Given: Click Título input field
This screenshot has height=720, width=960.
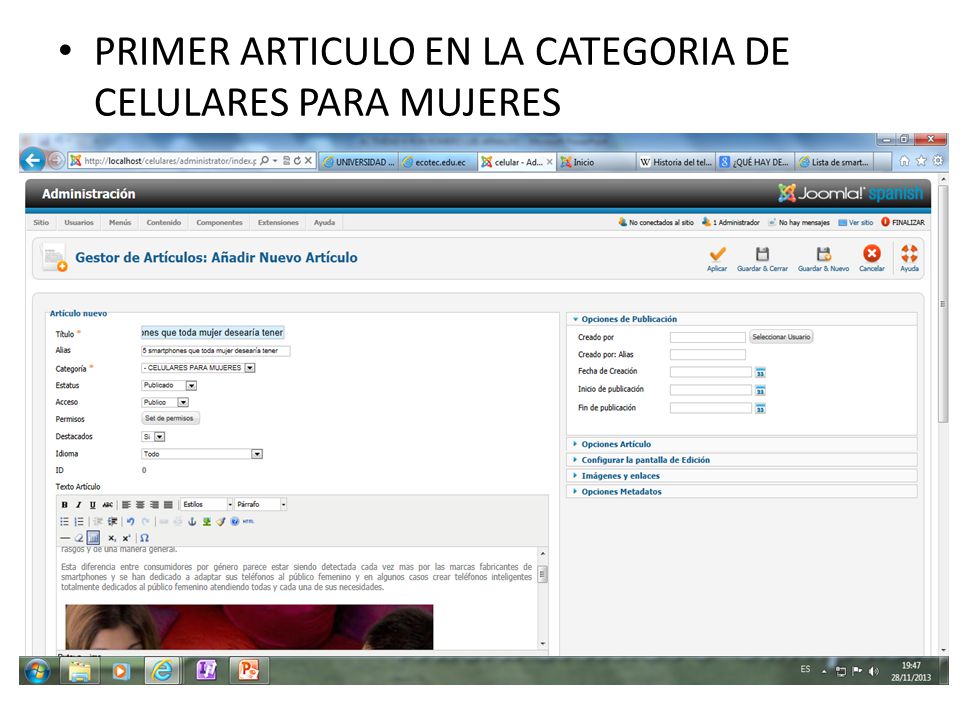Looking at the screenshot, I should coord(212,332).
